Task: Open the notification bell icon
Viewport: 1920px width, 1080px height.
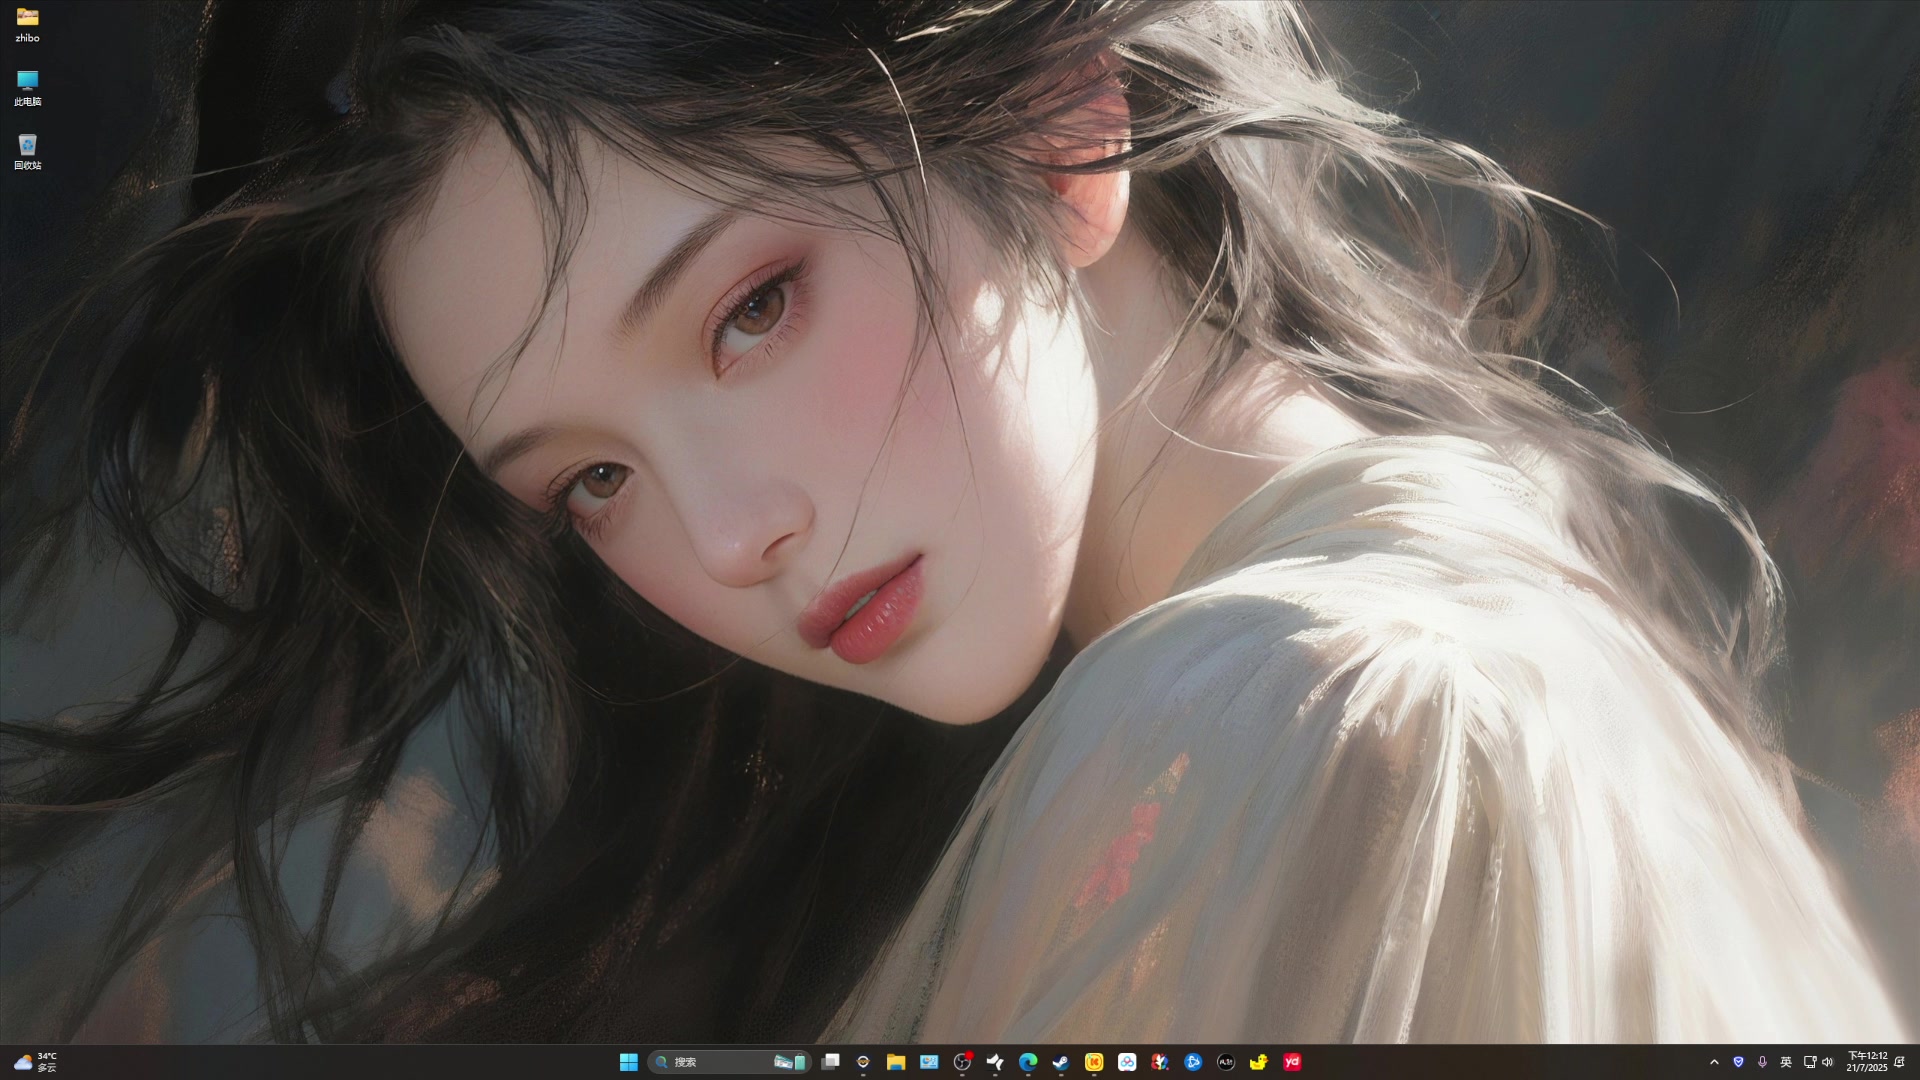Action: [x=1899, y=1062]
